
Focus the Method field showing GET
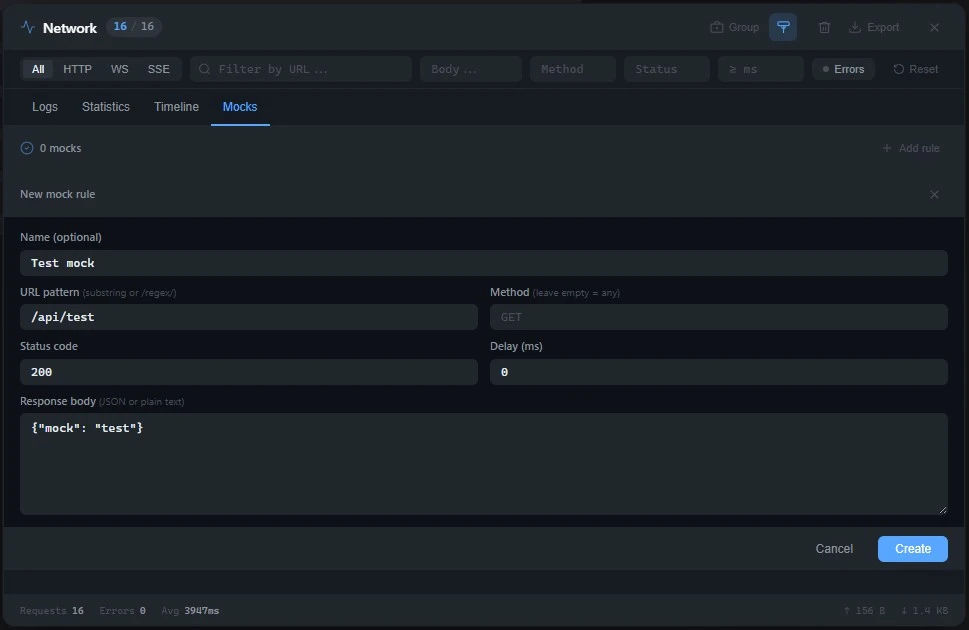(718, 317)
